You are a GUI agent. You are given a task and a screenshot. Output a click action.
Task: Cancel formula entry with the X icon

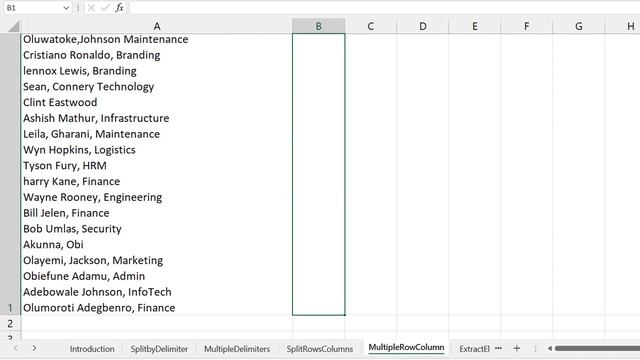pos(91,8)
